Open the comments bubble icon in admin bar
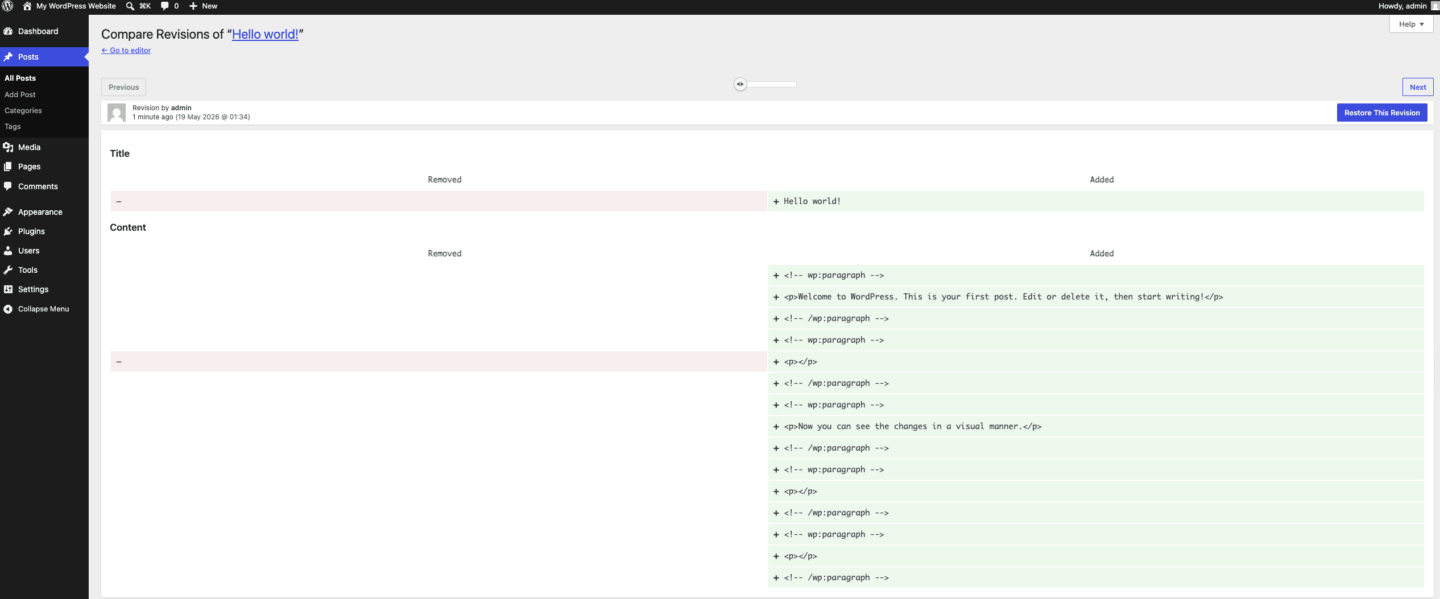 pos(165,6)
